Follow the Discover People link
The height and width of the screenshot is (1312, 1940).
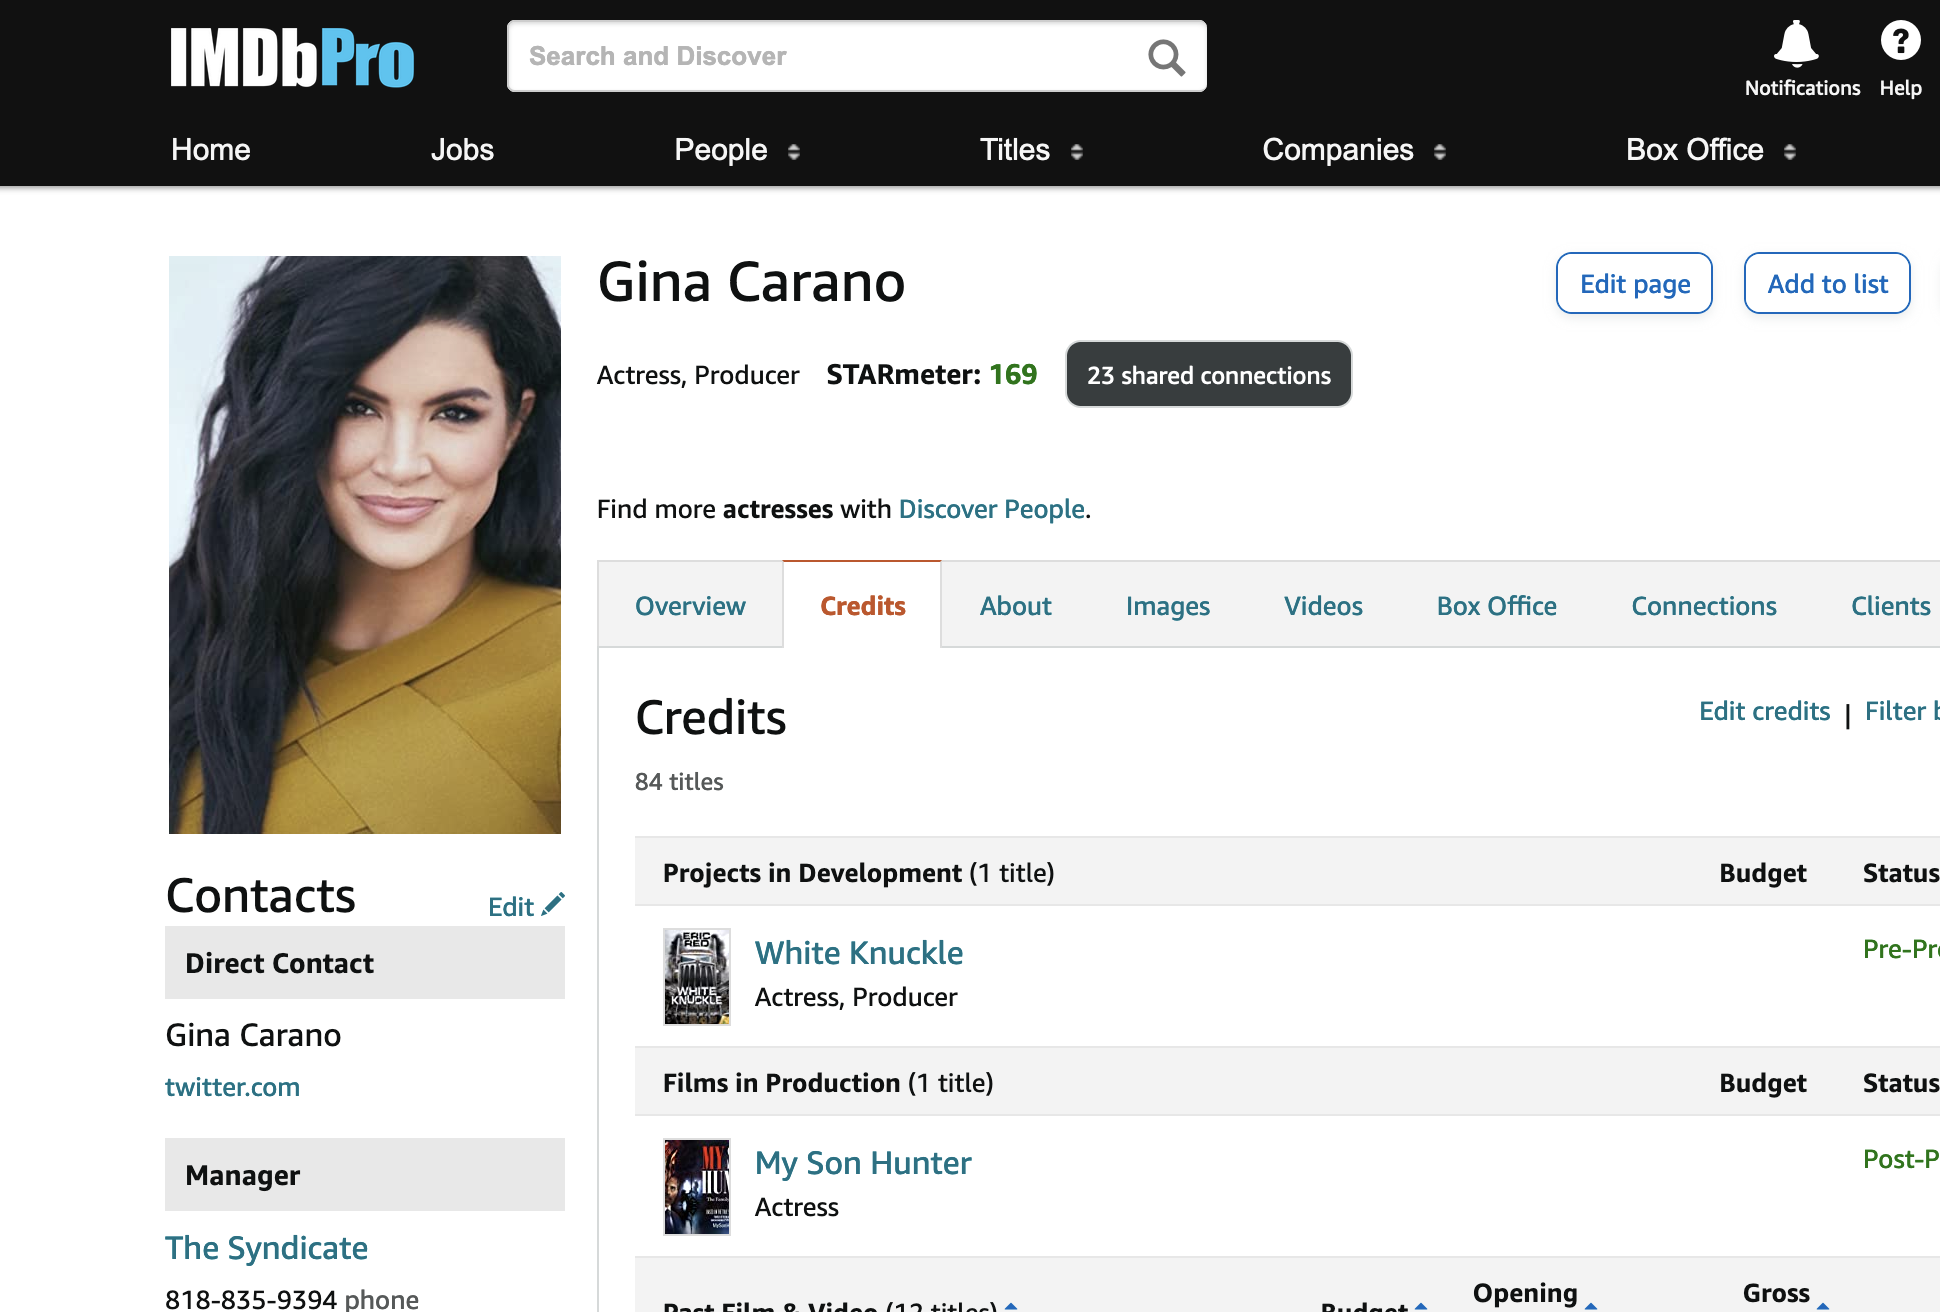[x=992, y=509]
